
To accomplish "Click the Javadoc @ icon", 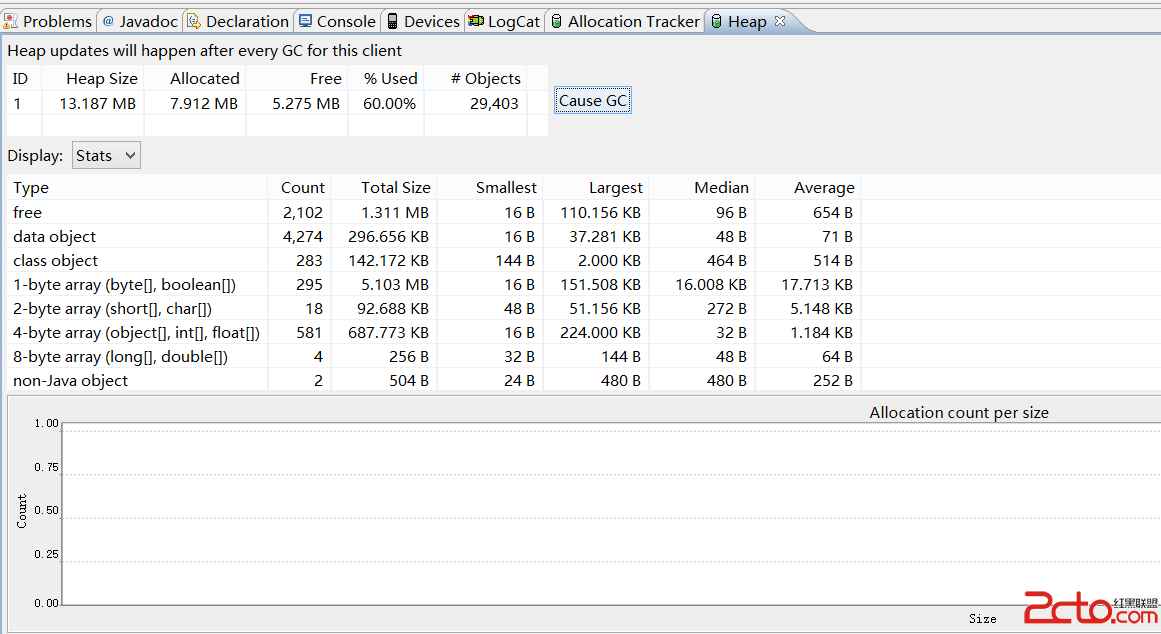I will click(x=108, y=21).
